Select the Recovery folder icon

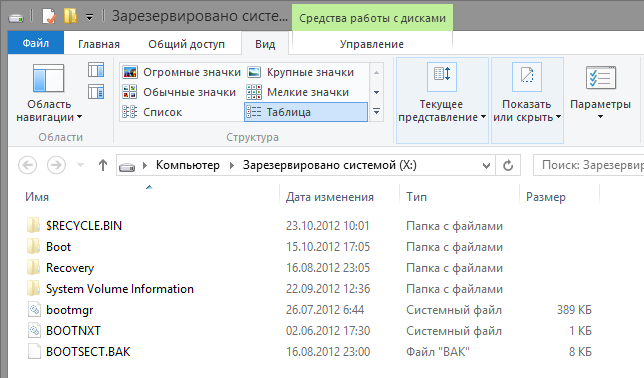coord(33,267)
